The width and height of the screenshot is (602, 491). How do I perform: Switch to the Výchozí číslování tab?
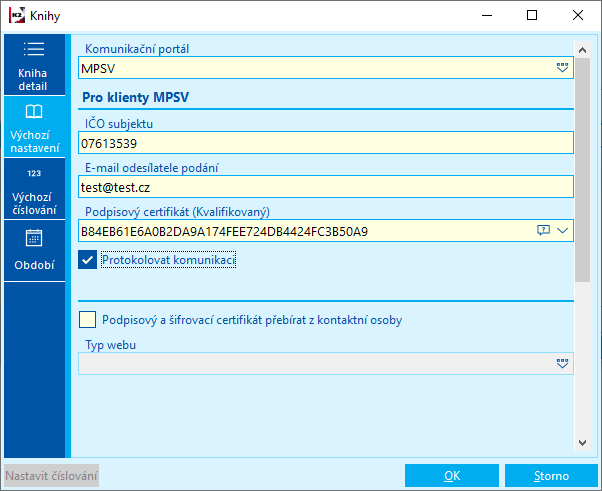(34, 188)
